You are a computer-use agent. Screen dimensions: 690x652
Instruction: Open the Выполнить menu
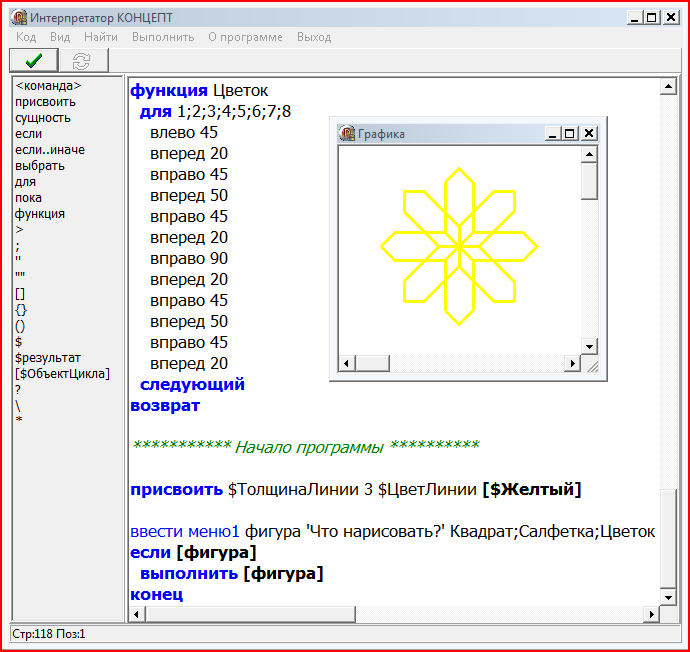pyautogui.click(x=163, y=37)
